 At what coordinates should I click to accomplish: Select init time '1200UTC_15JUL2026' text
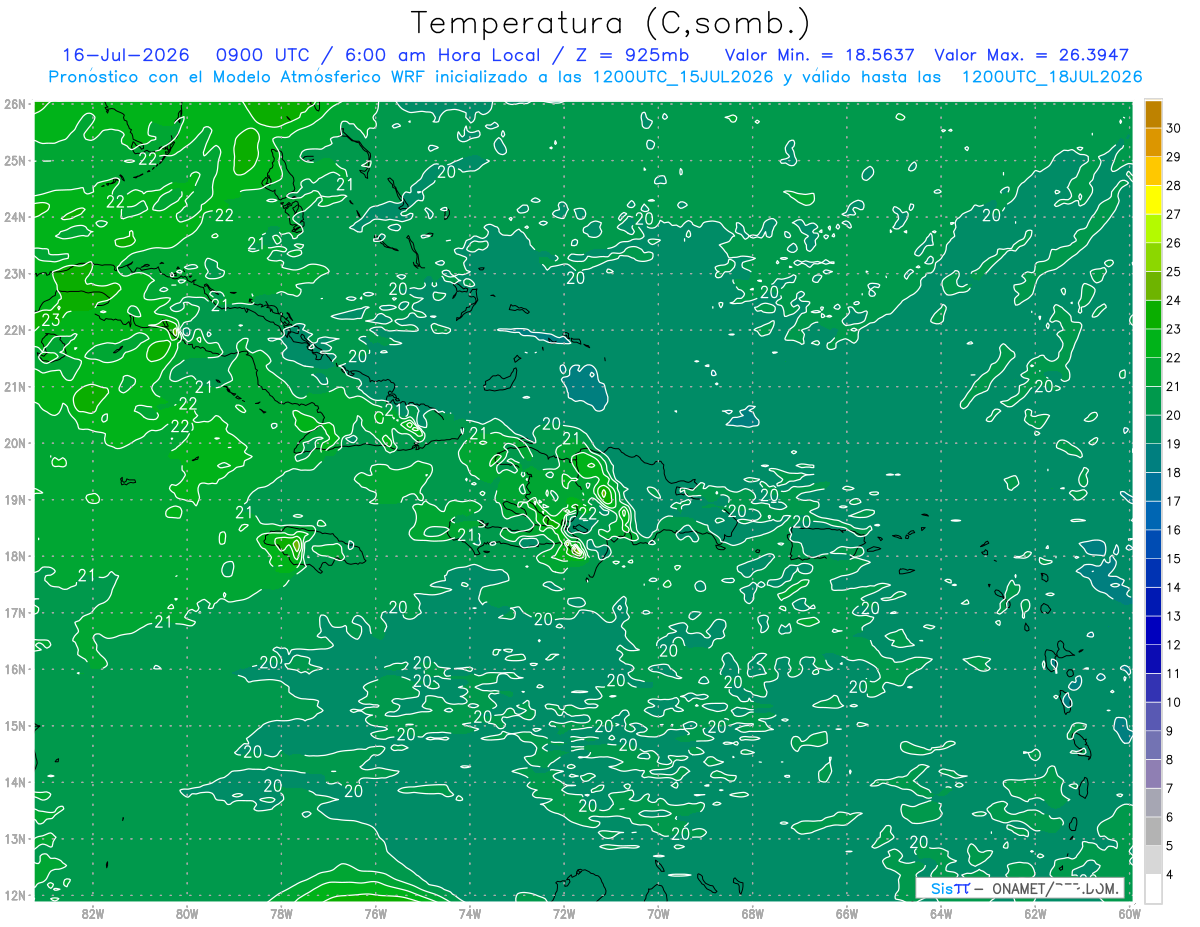(x=683, y=77)
